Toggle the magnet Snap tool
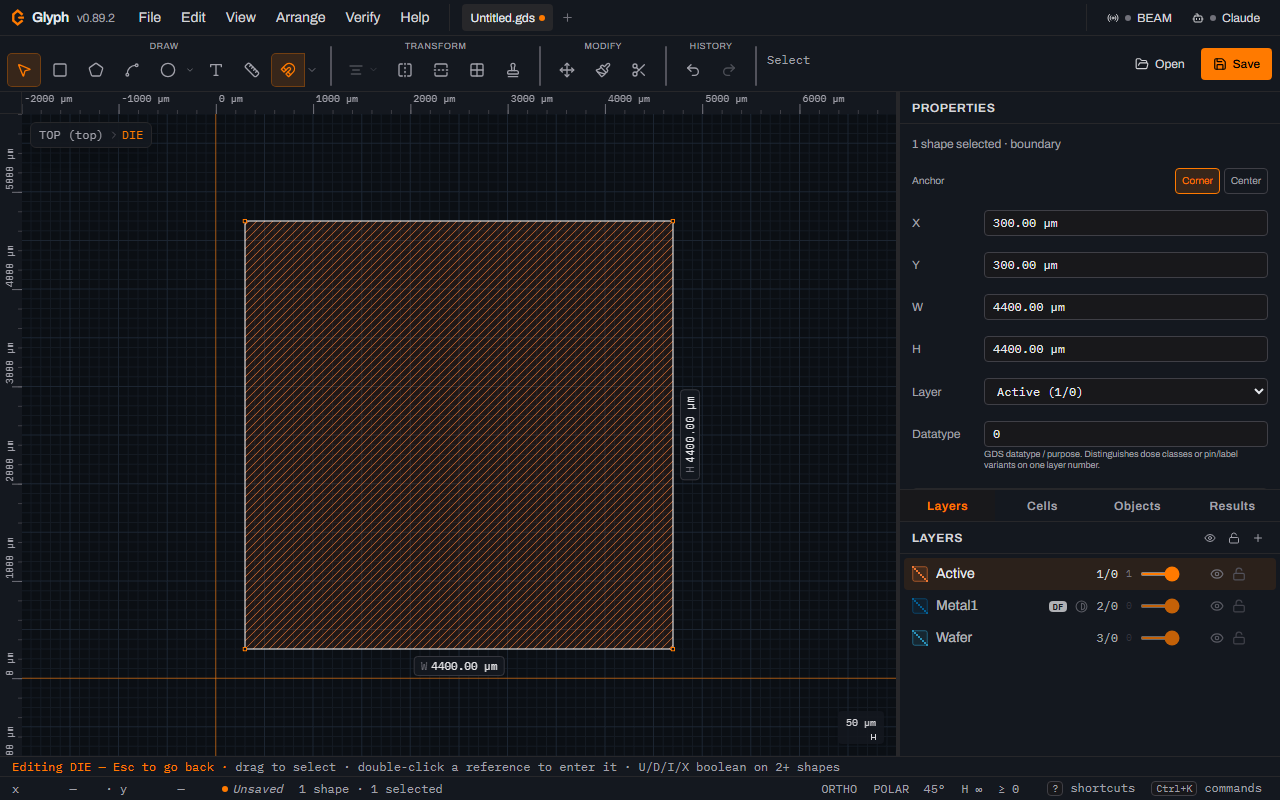The image size is (1280, 800). coord(288,70)
